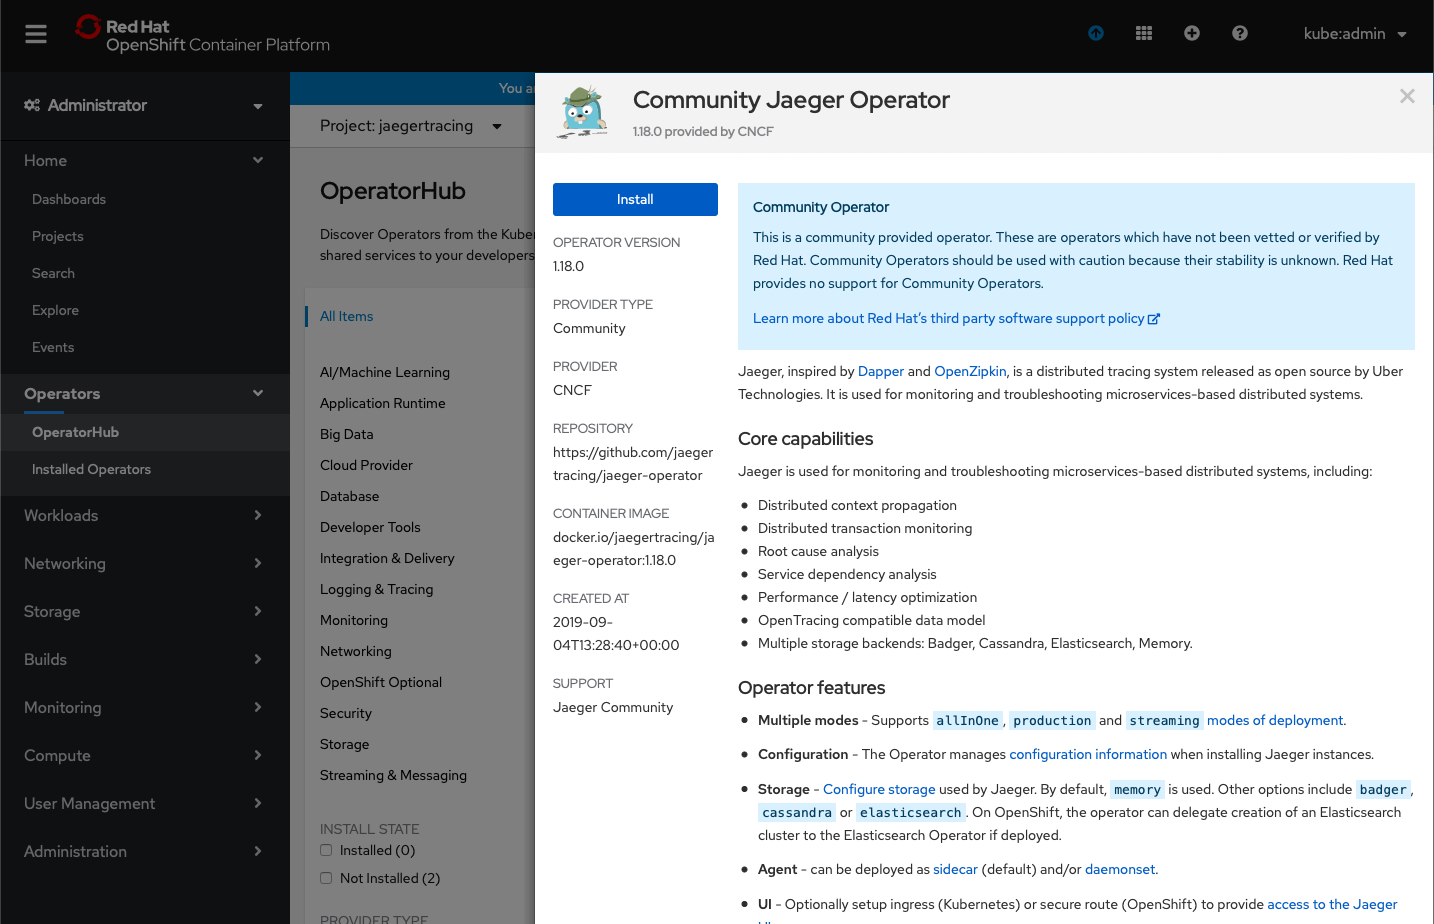Screen dimensions: 1434x924
Task: Open Events in the sidebar
Action: point(53,347)
